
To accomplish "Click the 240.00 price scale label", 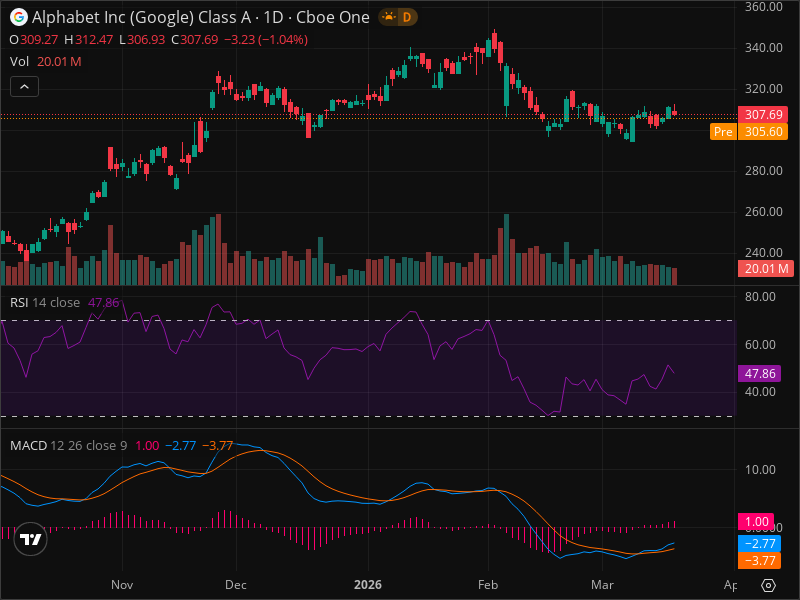I will pyautogui.click(x=763, y=252).
